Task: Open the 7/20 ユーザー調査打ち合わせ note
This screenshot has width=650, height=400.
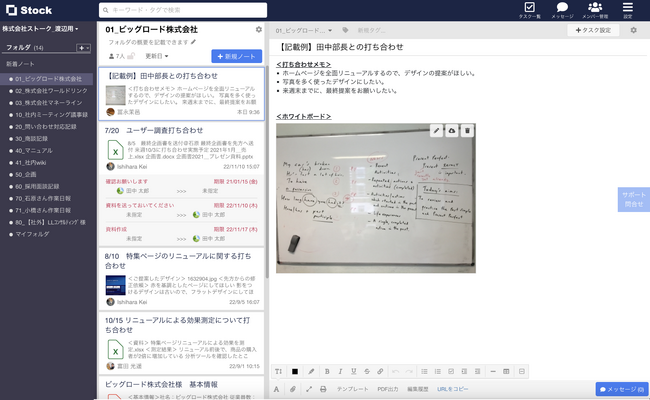Action: point(182,148)
